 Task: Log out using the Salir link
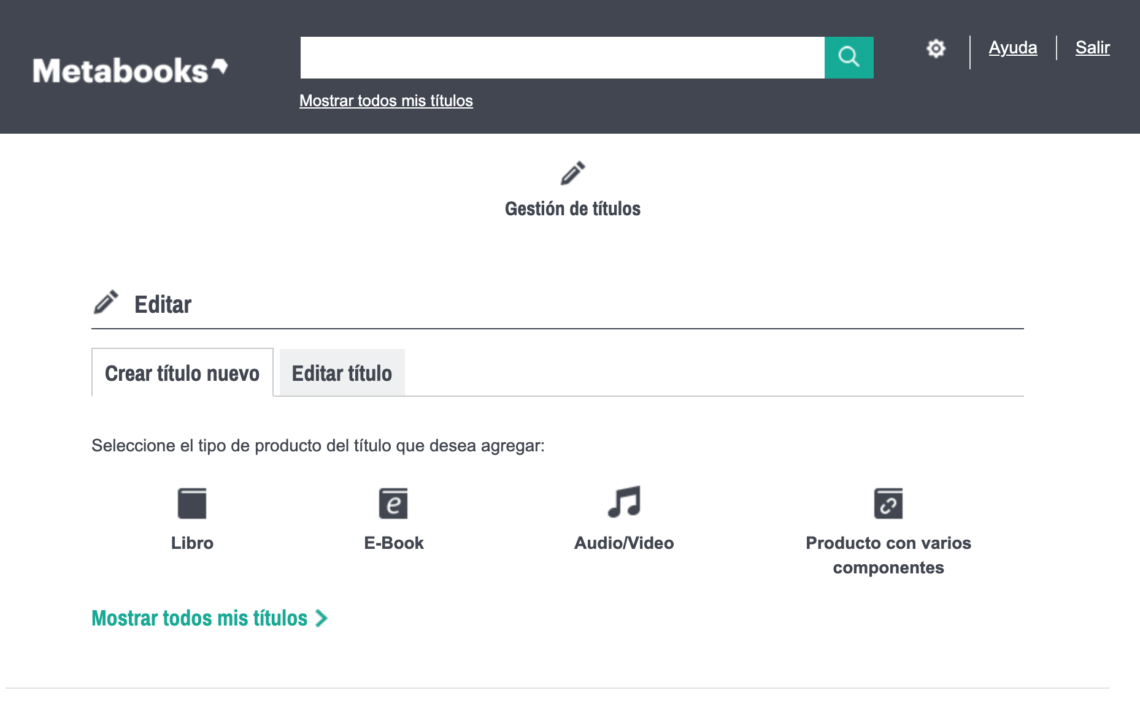(x=1092, y=48)
